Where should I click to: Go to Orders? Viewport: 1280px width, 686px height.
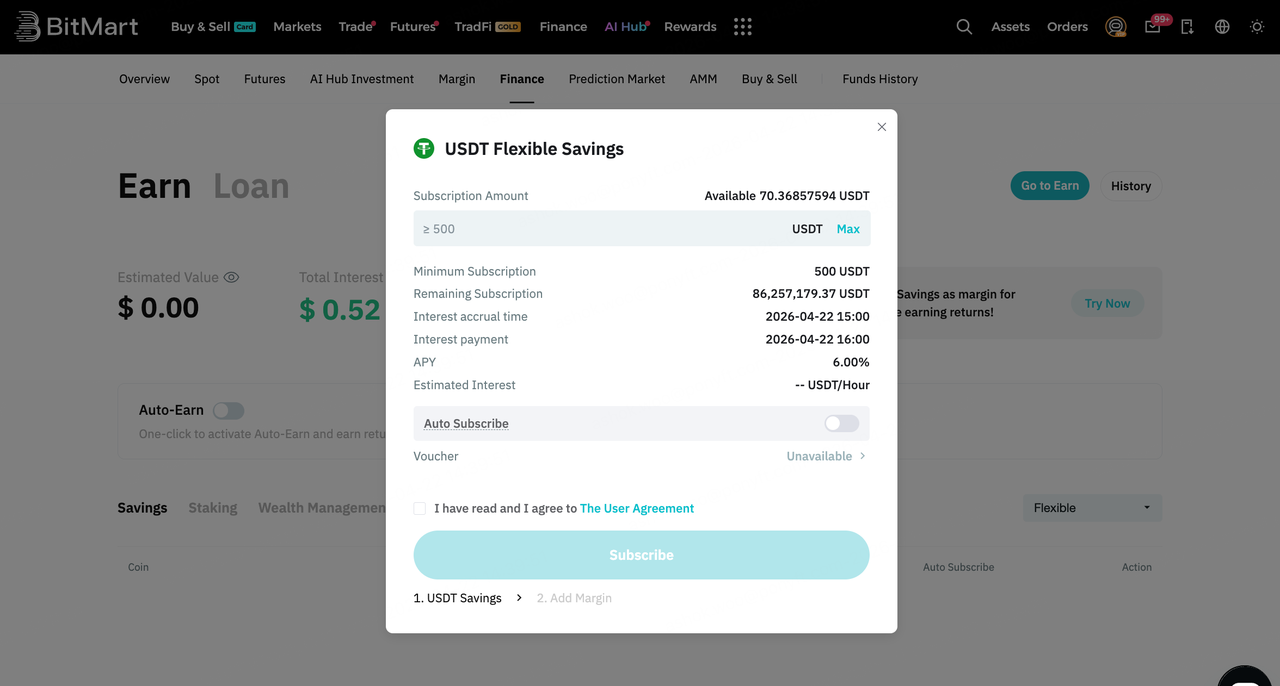pos(1067,27)
